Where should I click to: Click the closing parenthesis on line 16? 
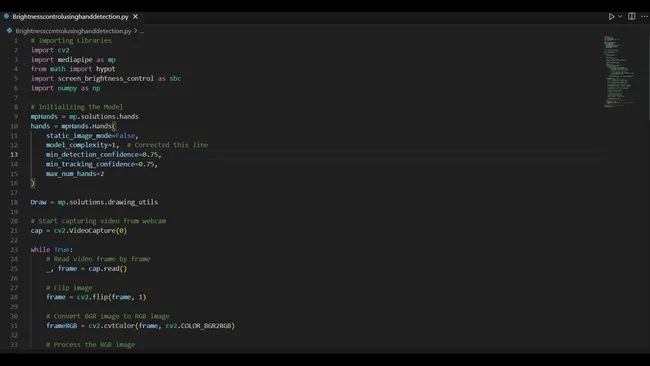pos(33,183)
